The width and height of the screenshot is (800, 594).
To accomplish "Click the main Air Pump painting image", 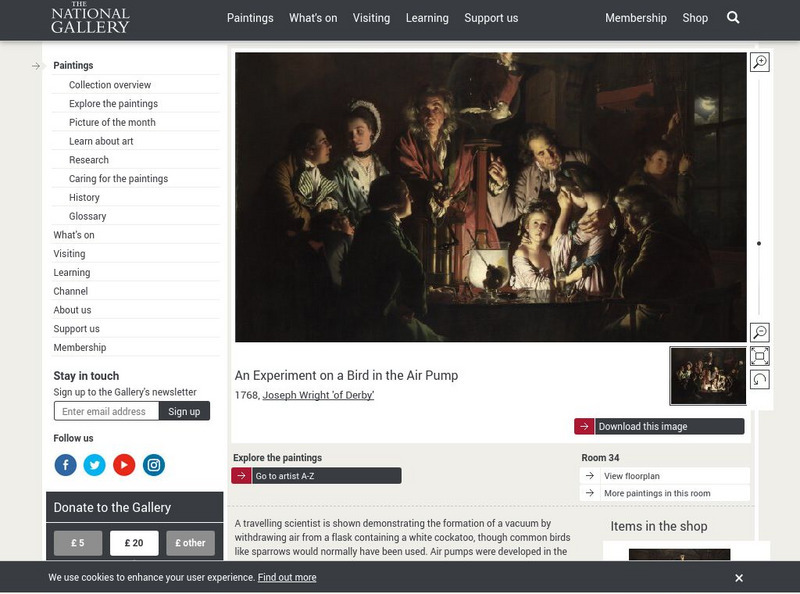I will [x=490, y=197].
